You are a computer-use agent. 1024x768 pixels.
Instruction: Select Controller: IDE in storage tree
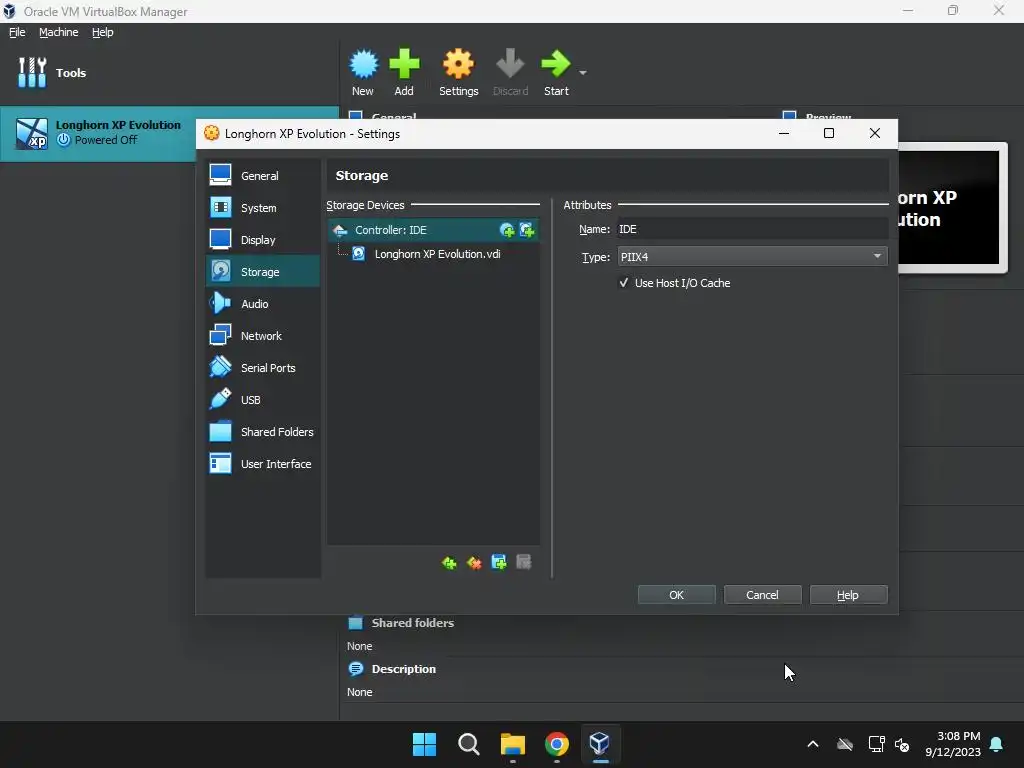point(433,230)
